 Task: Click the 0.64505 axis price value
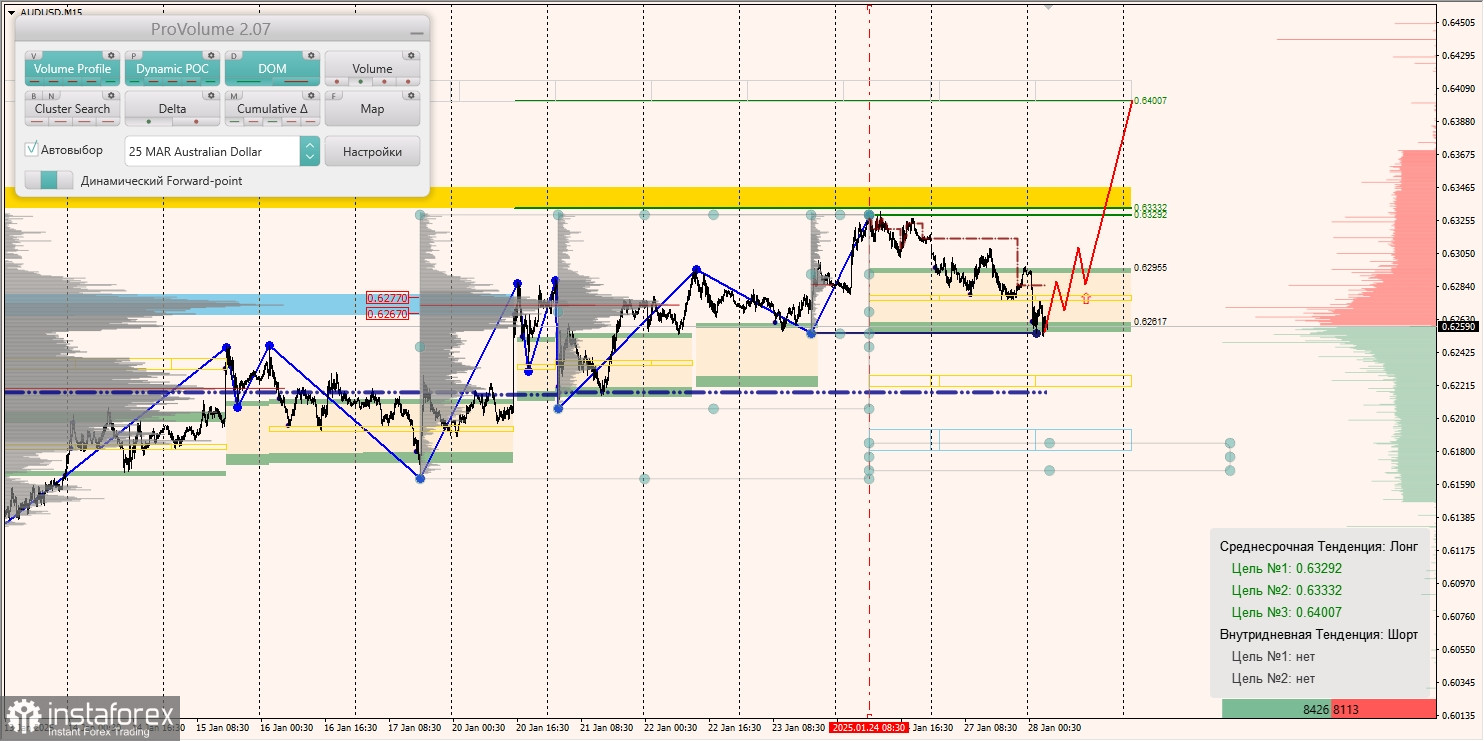pyautogui.click(x=1460, y=23)
